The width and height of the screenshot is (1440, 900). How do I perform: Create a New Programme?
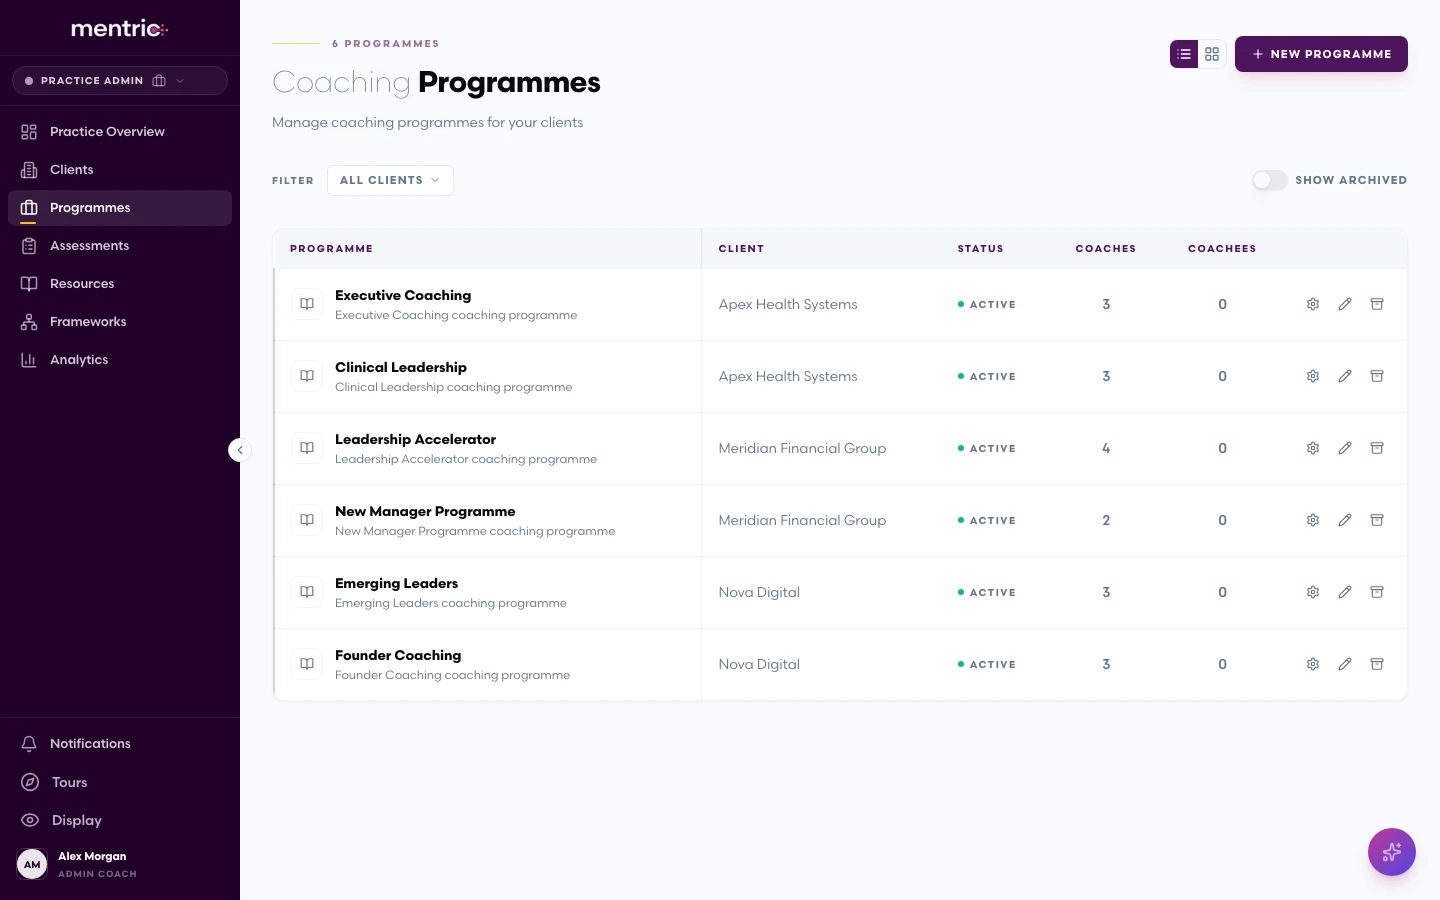pyautogui.click(x=1321, y=54)
